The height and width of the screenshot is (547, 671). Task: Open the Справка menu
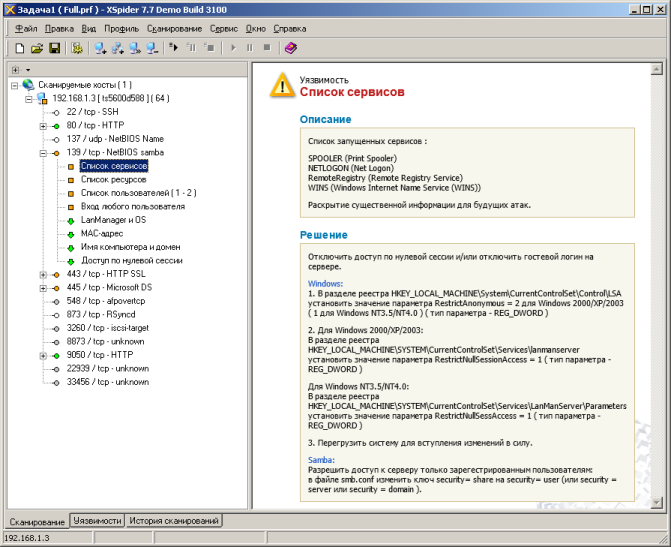click(x=290, y=29)
